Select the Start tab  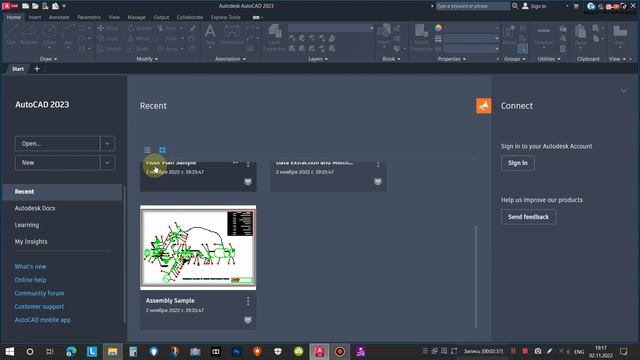(x=18, y=69)
